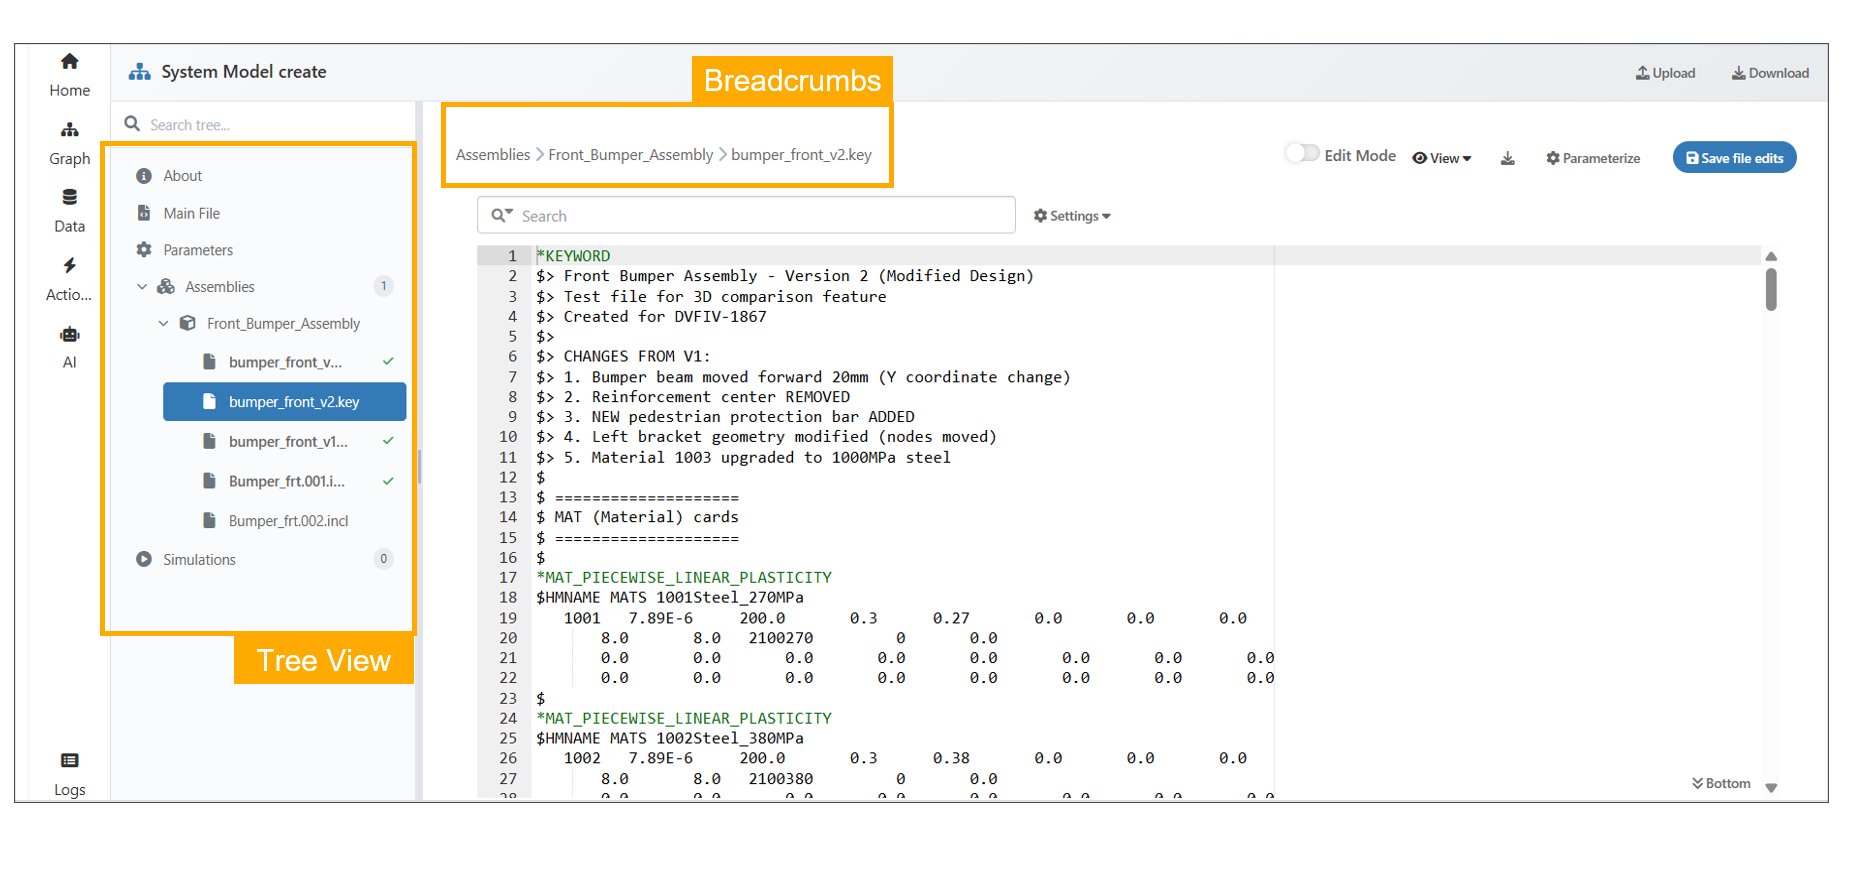Click the editor vertical scrollbar thumb
This screenshot has width=1869, height=874.
(1771, 289)
